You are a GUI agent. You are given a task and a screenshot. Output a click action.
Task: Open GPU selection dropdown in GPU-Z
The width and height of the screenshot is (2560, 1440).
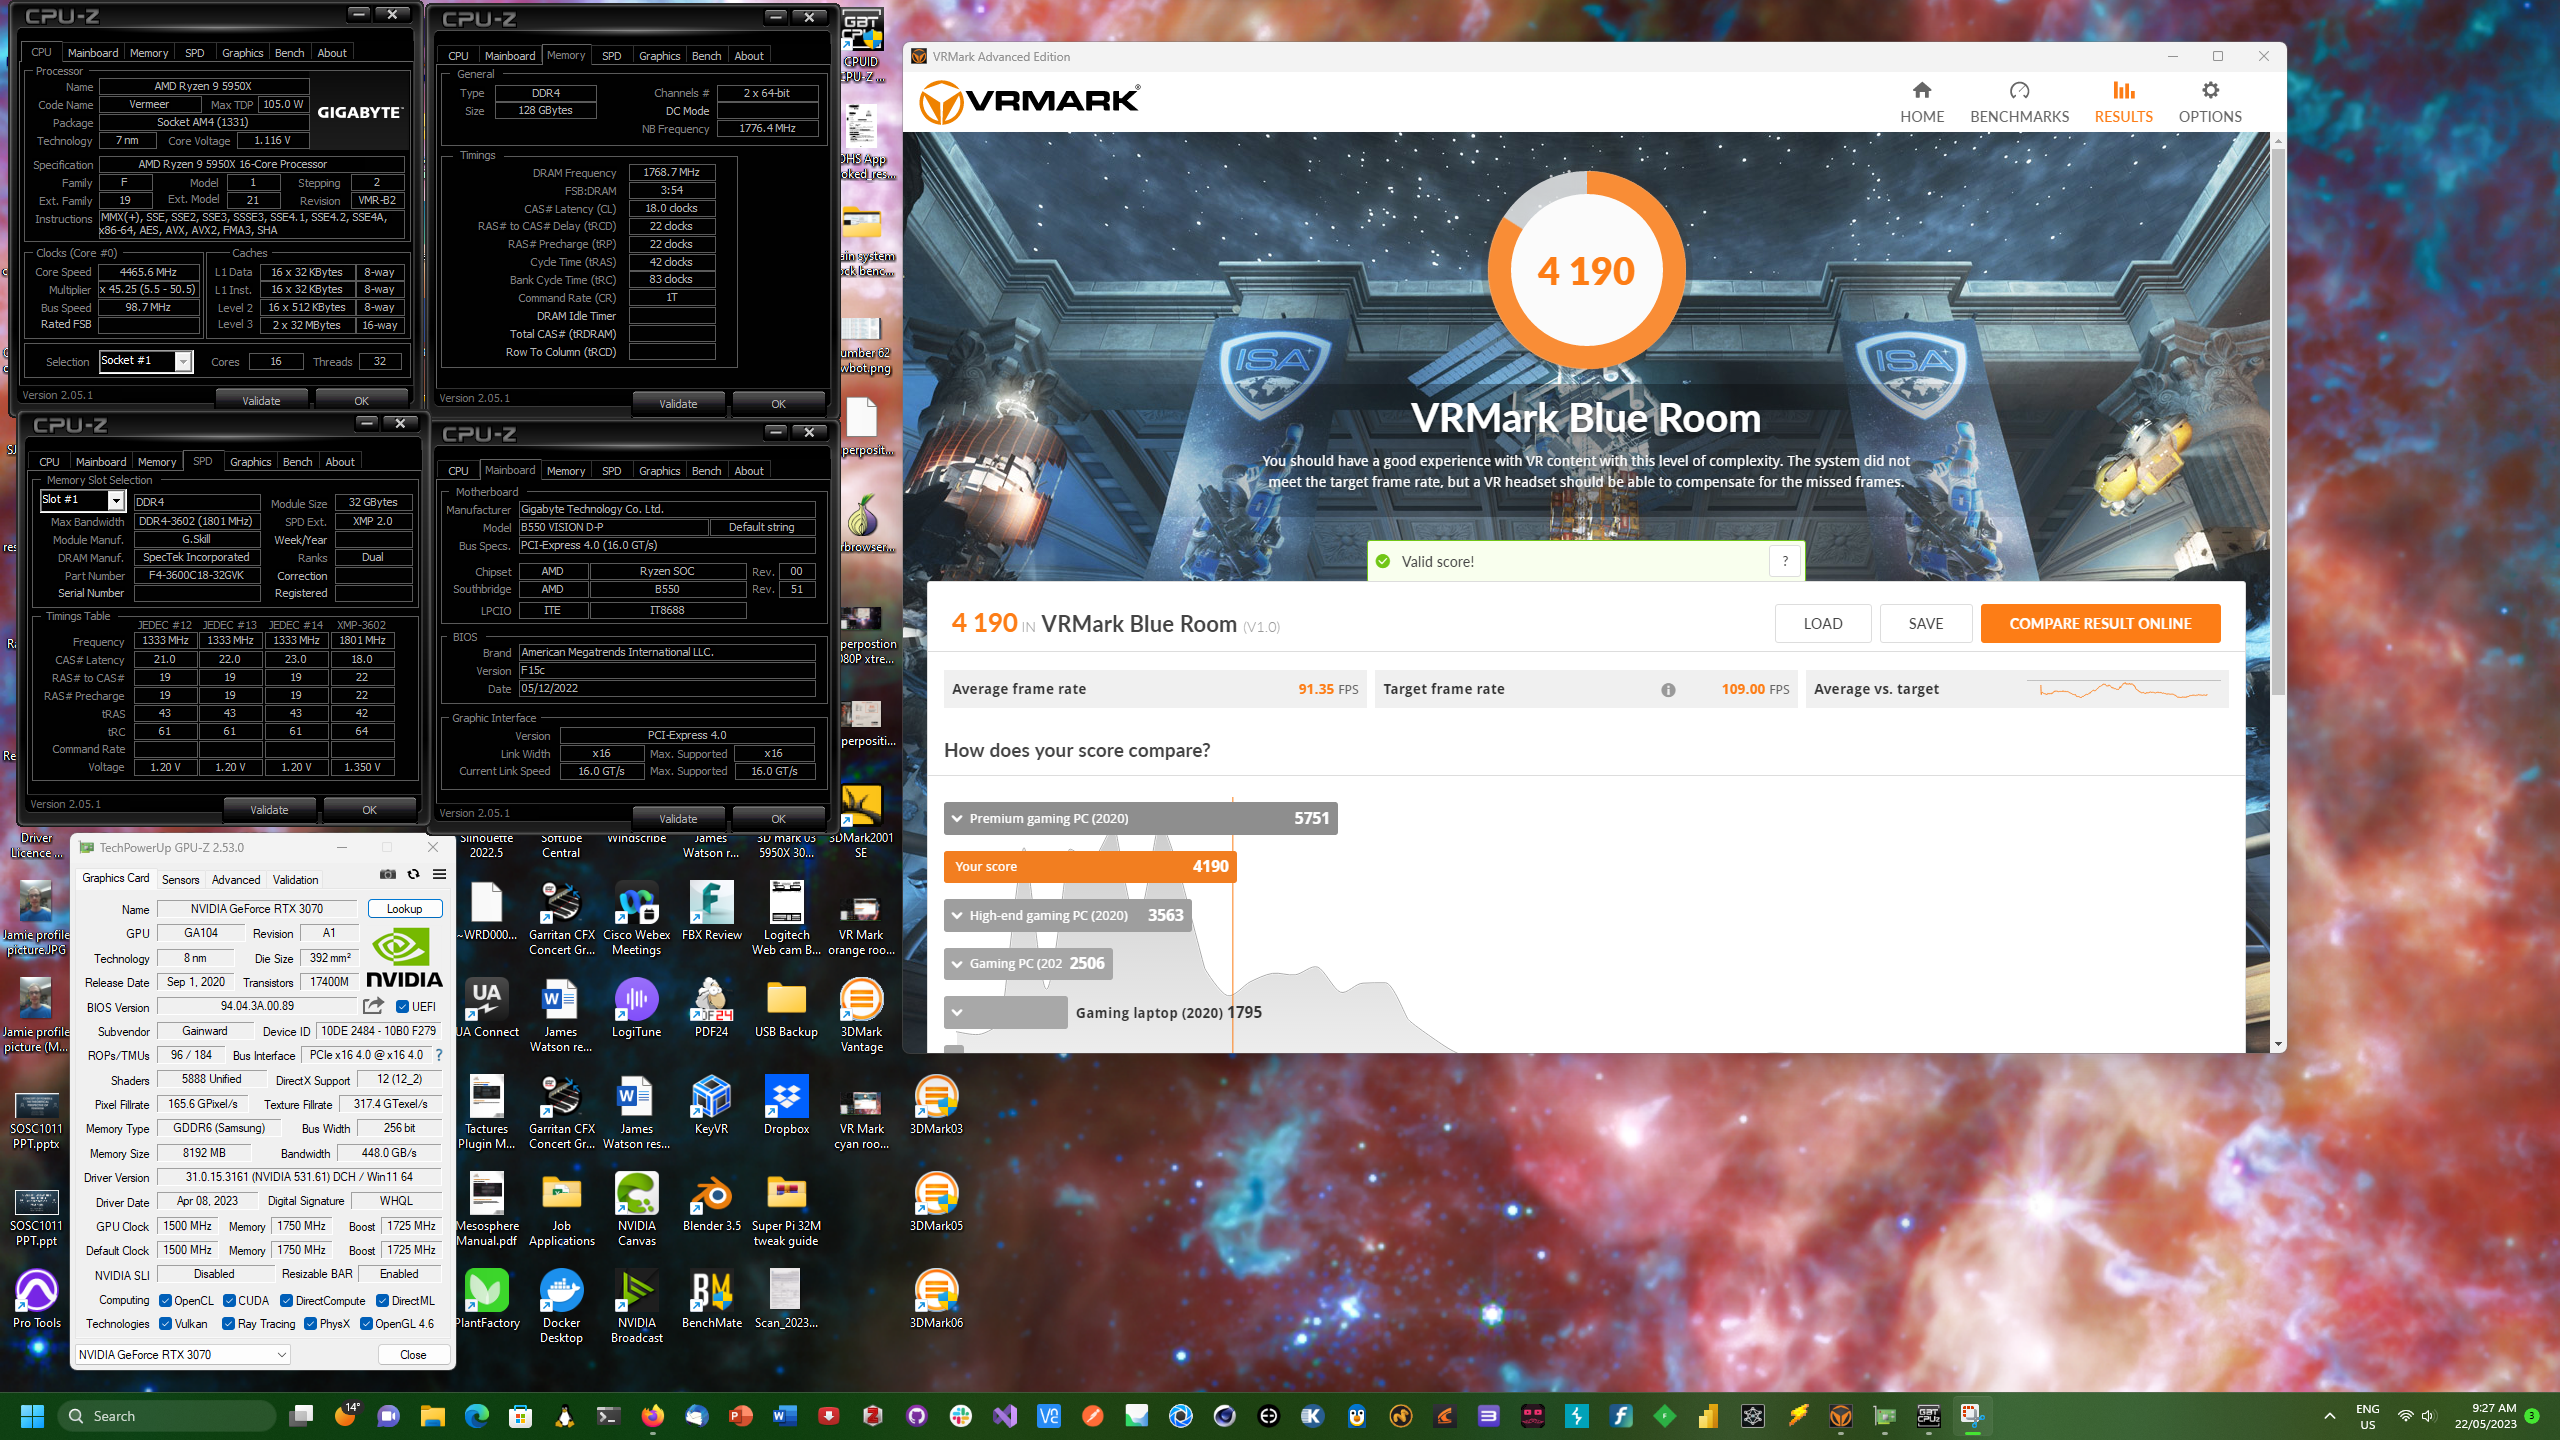point(183,1354)
